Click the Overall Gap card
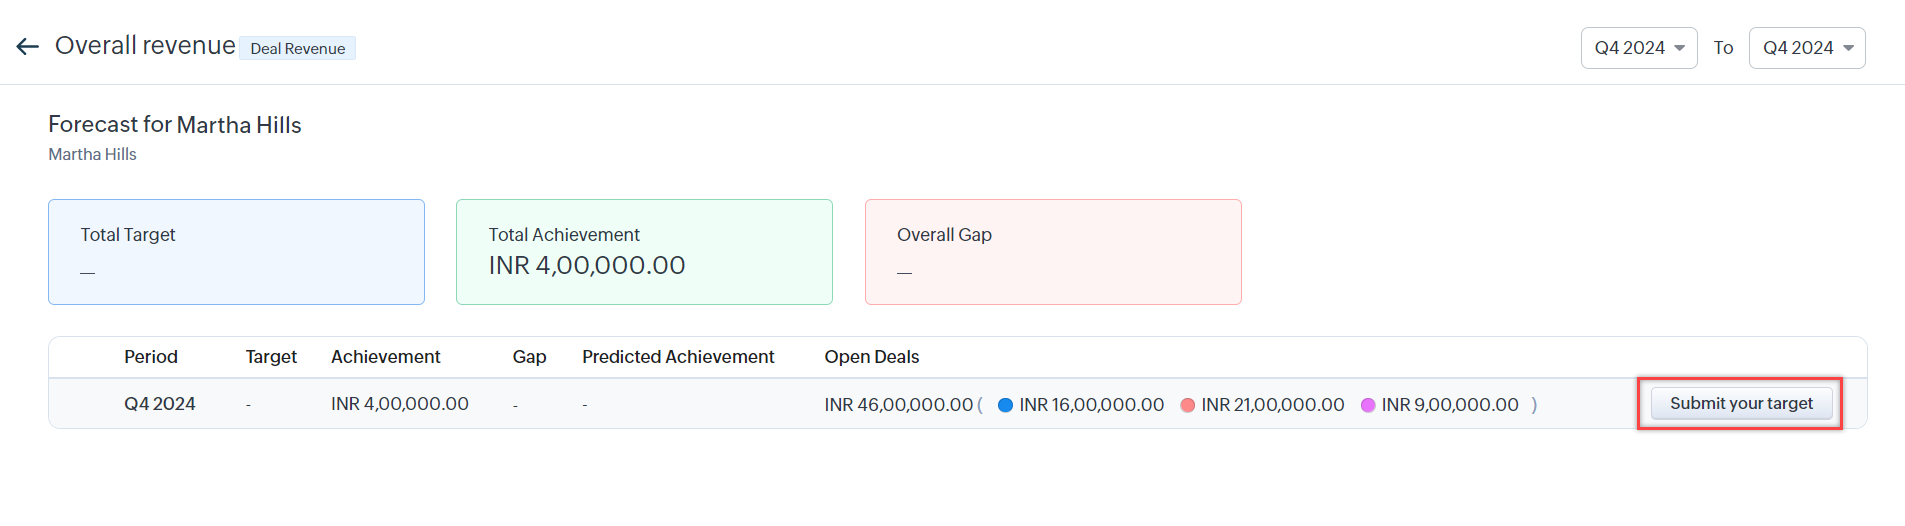 1052,252
